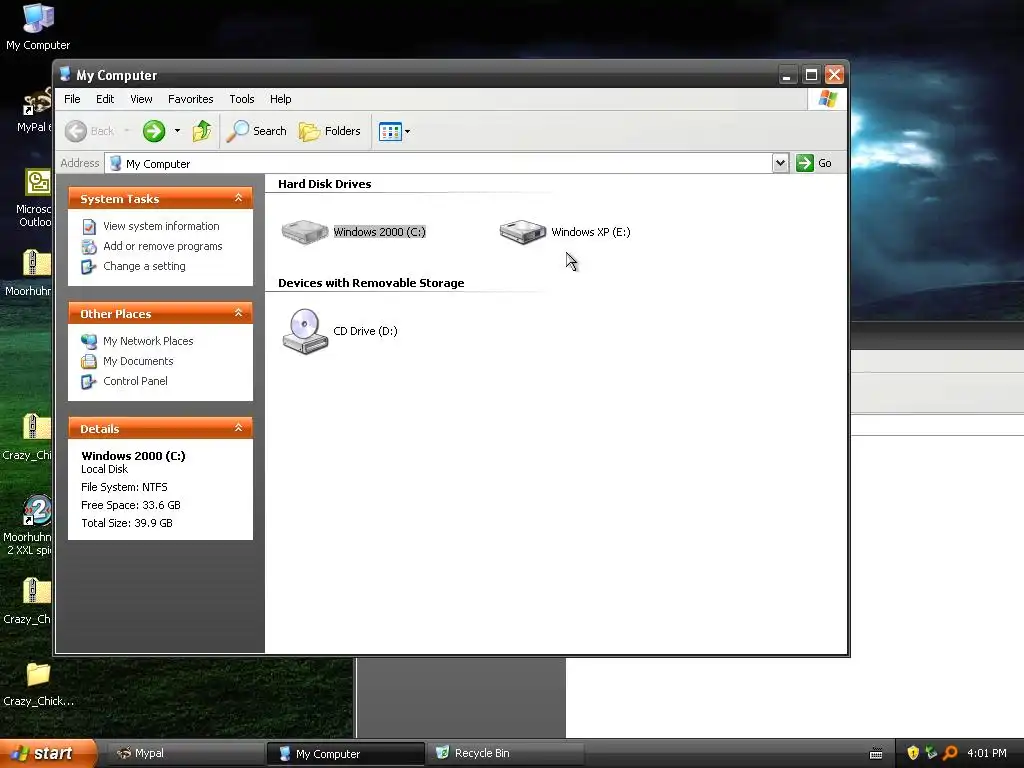Click the Change a setting icon

tap(89, 266)
